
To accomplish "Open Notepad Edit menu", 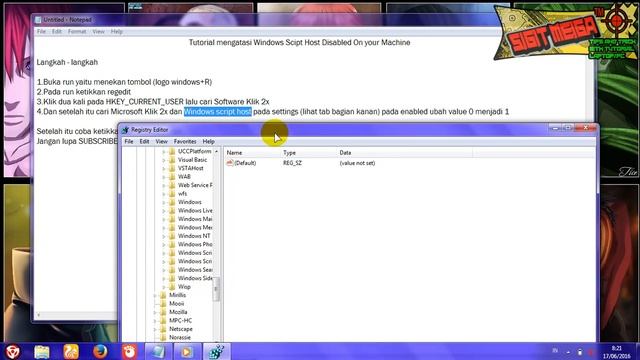I will 57,31.
